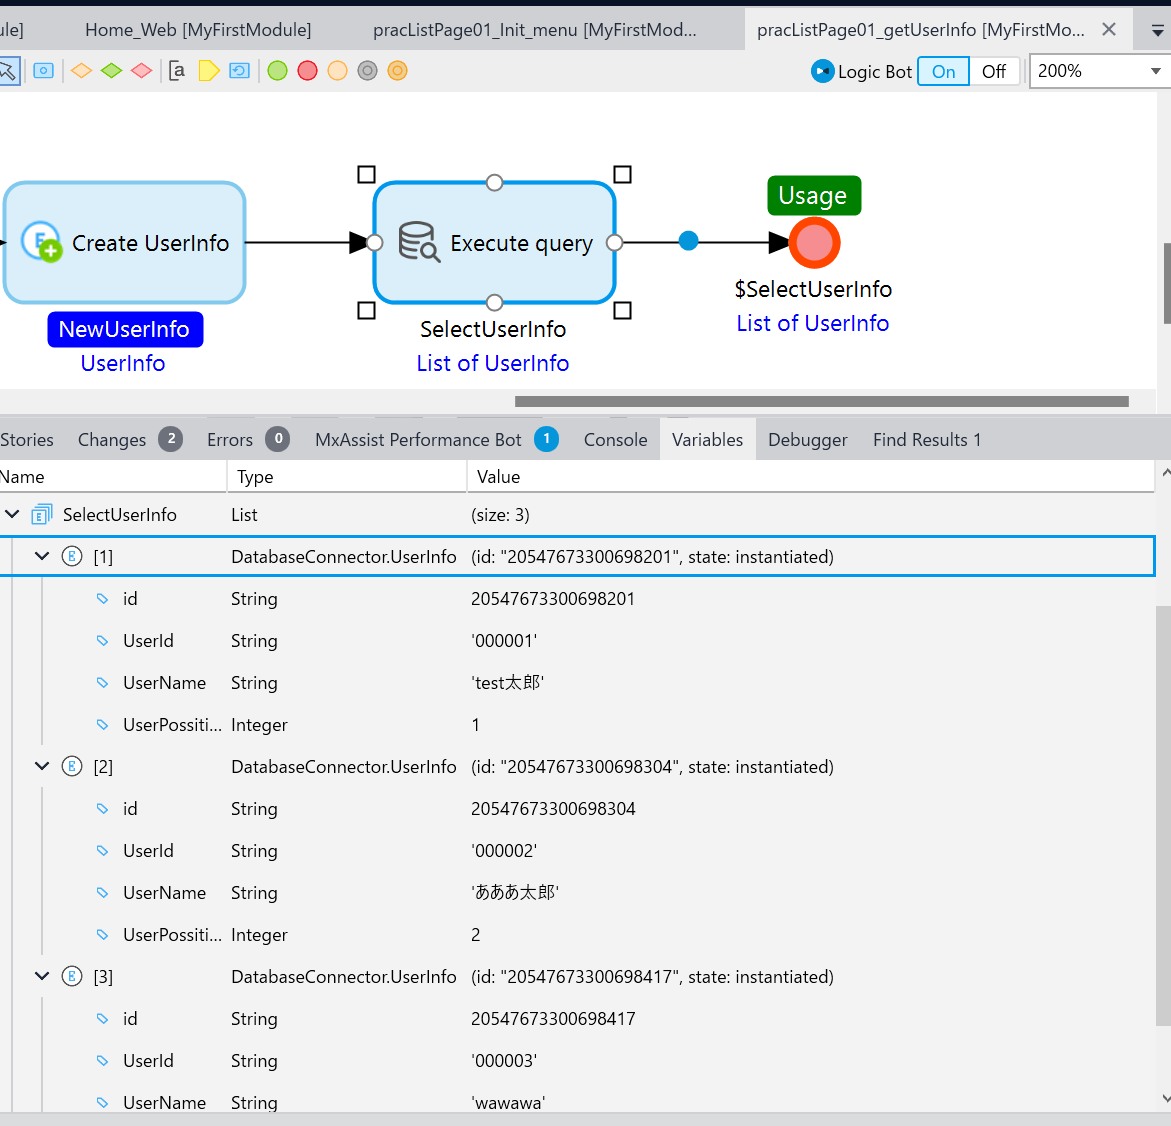Select the yellow parameter tool
The width and height of the screenshot is (1171, 1126).
[208, 71]
